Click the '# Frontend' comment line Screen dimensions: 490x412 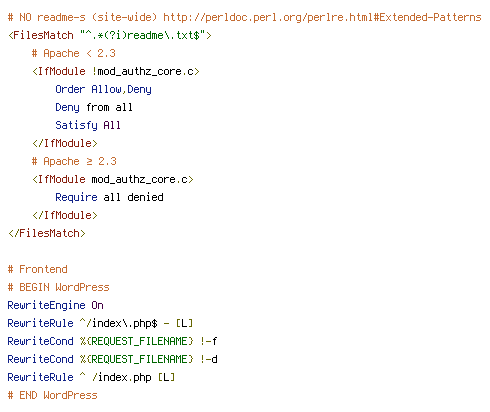pyautogui.click(x=38, y=269)
